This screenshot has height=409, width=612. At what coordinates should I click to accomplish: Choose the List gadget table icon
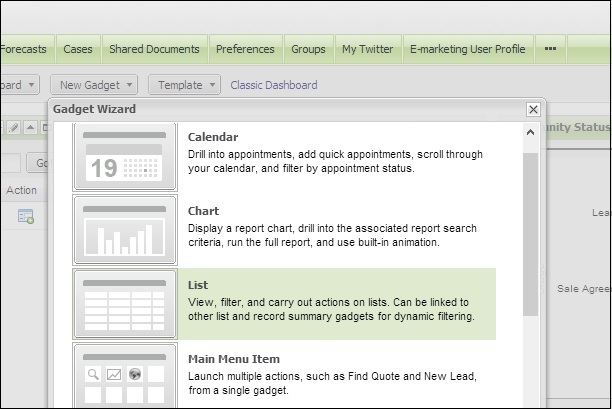tap(125, 304)
